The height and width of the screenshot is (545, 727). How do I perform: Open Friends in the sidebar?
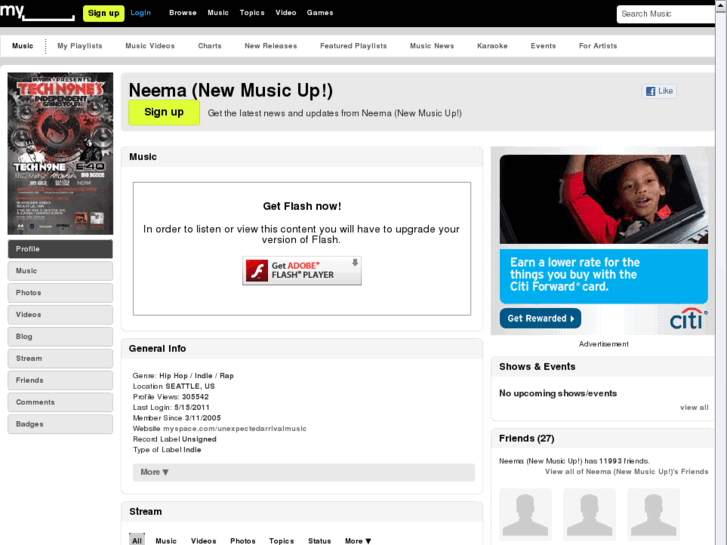60,380
